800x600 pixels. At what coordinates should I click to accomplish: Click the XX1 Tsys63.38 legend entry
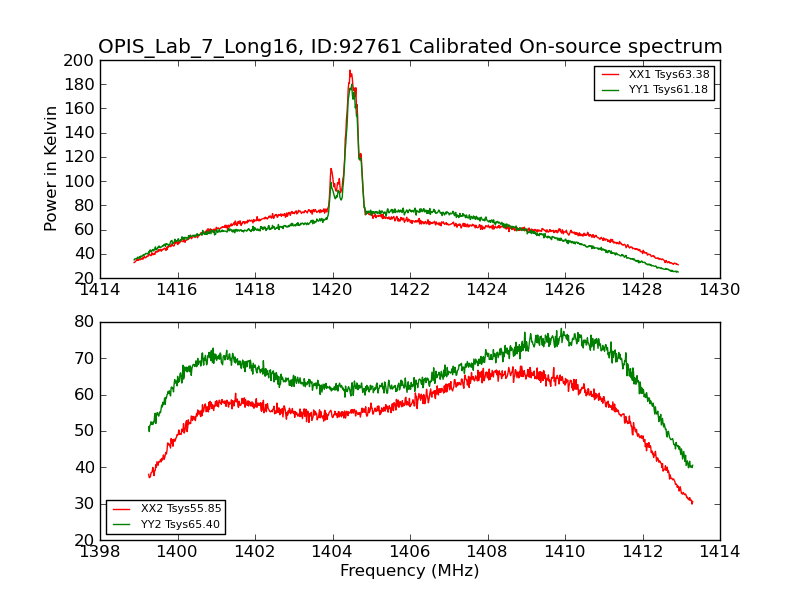tap(669, 75)
